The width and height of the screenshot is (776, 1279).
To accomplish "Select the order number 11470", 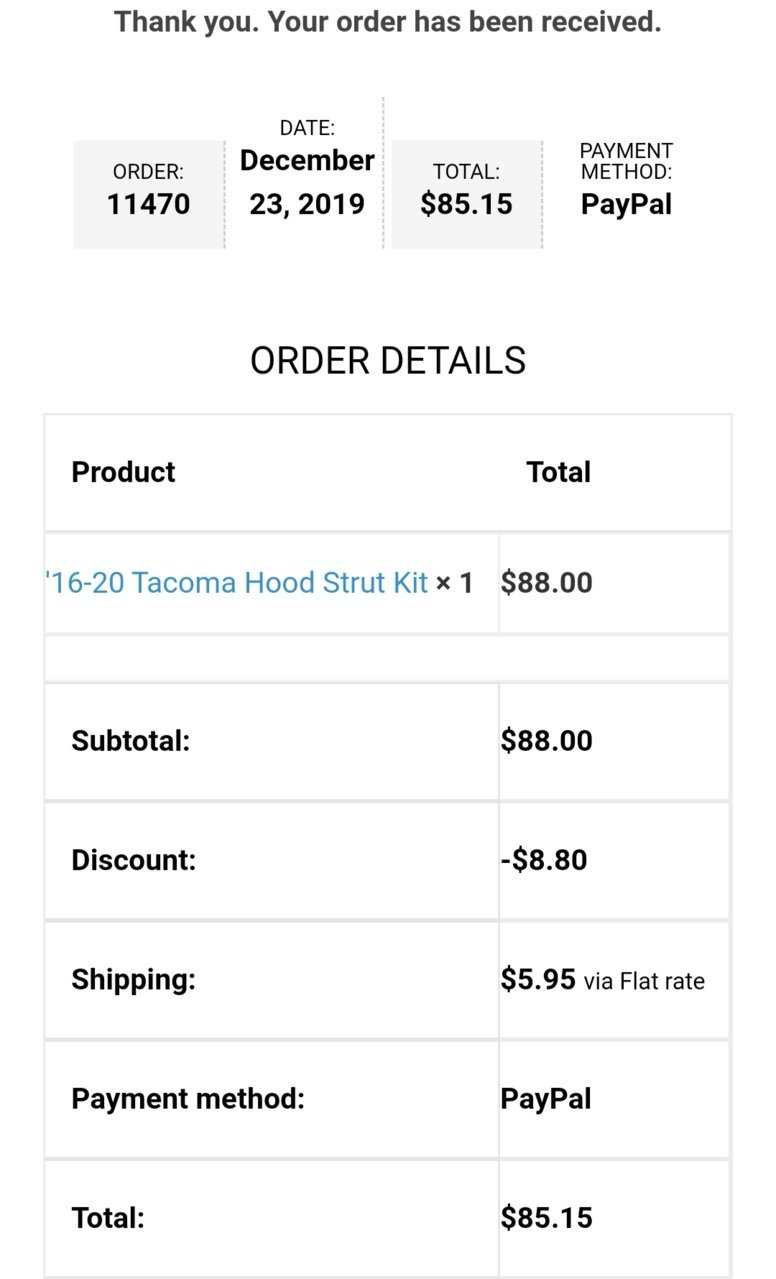I will pyautogui.click(x=148, y=205).
